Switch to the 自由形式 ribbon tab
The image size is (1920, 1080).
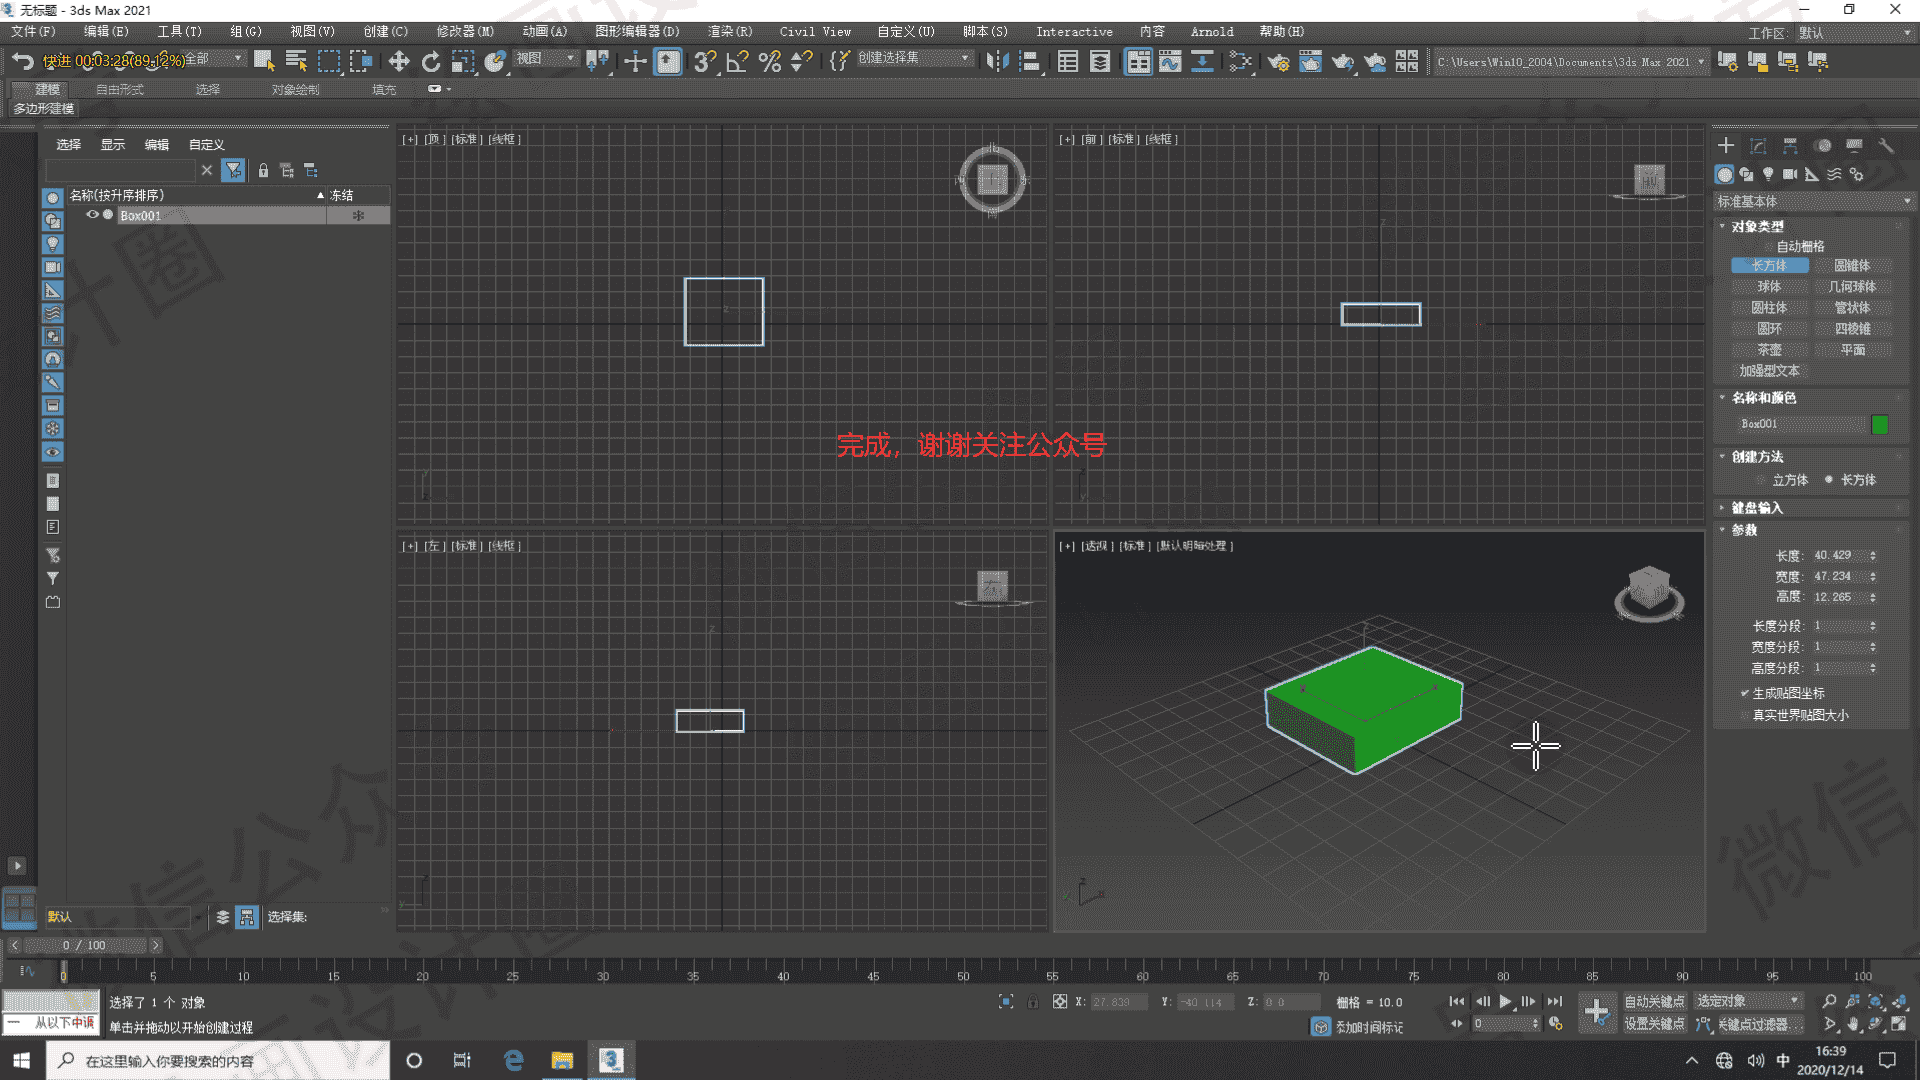[x=120, y=89]
